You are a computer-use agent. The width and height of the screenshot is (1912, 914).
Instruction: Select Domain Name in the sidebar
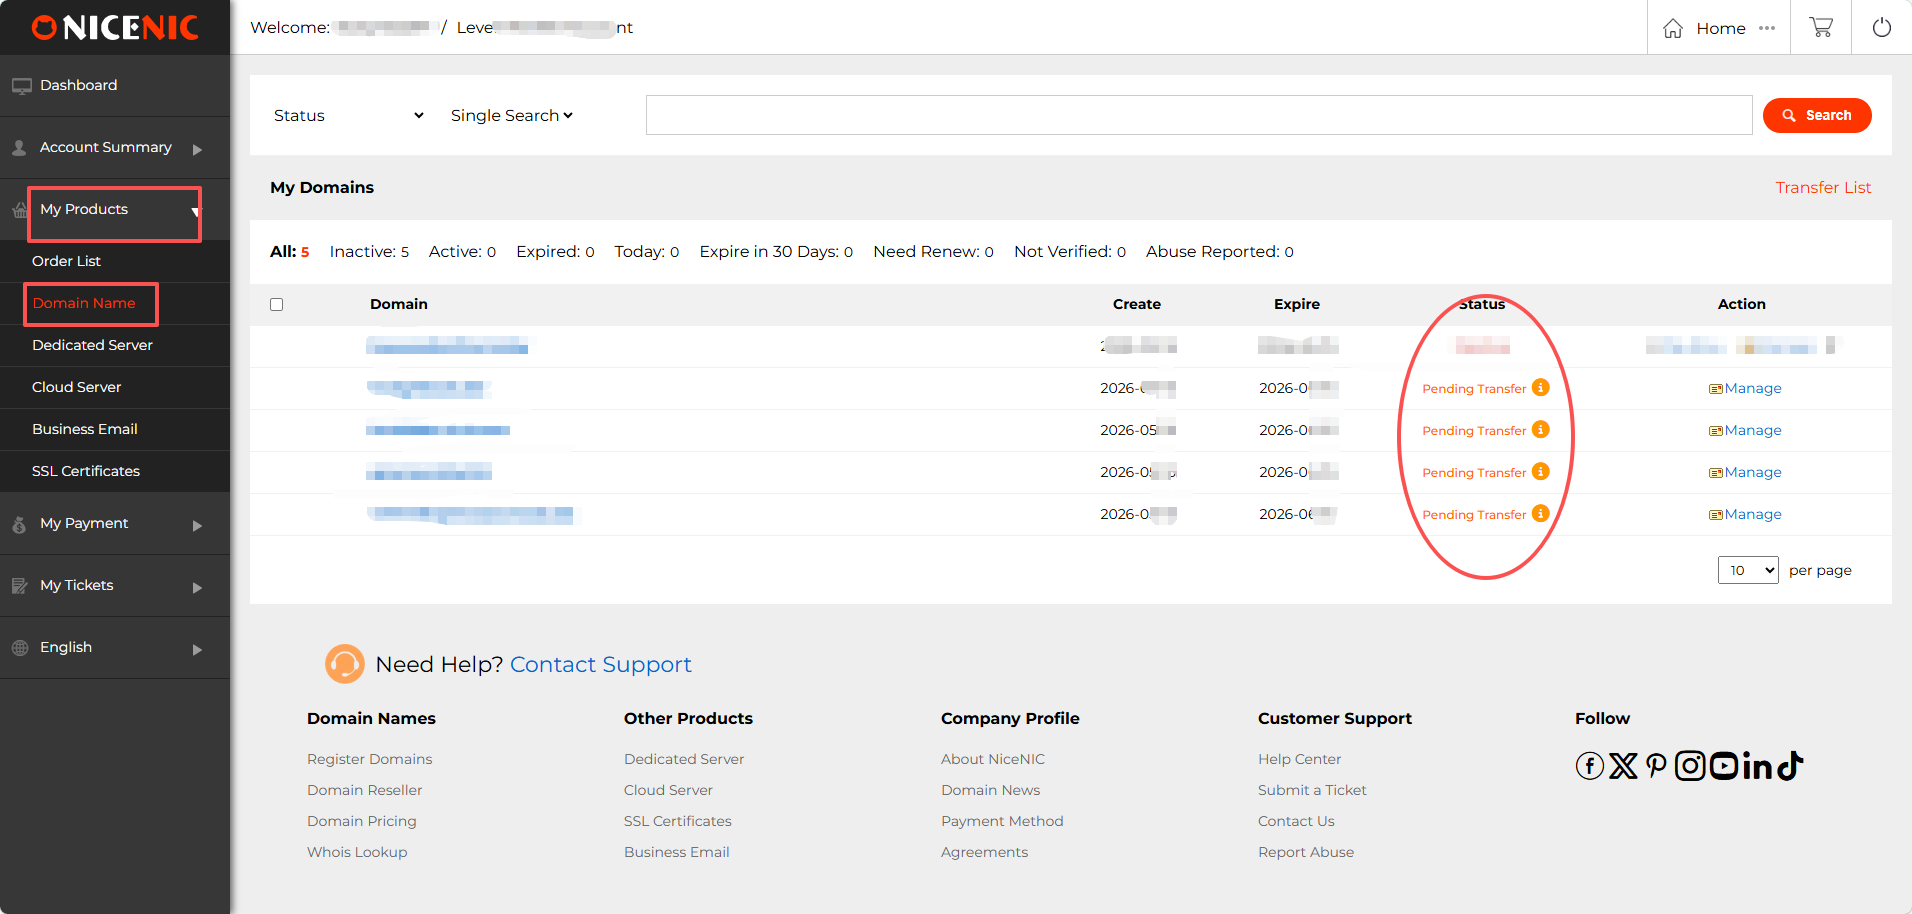84,303
